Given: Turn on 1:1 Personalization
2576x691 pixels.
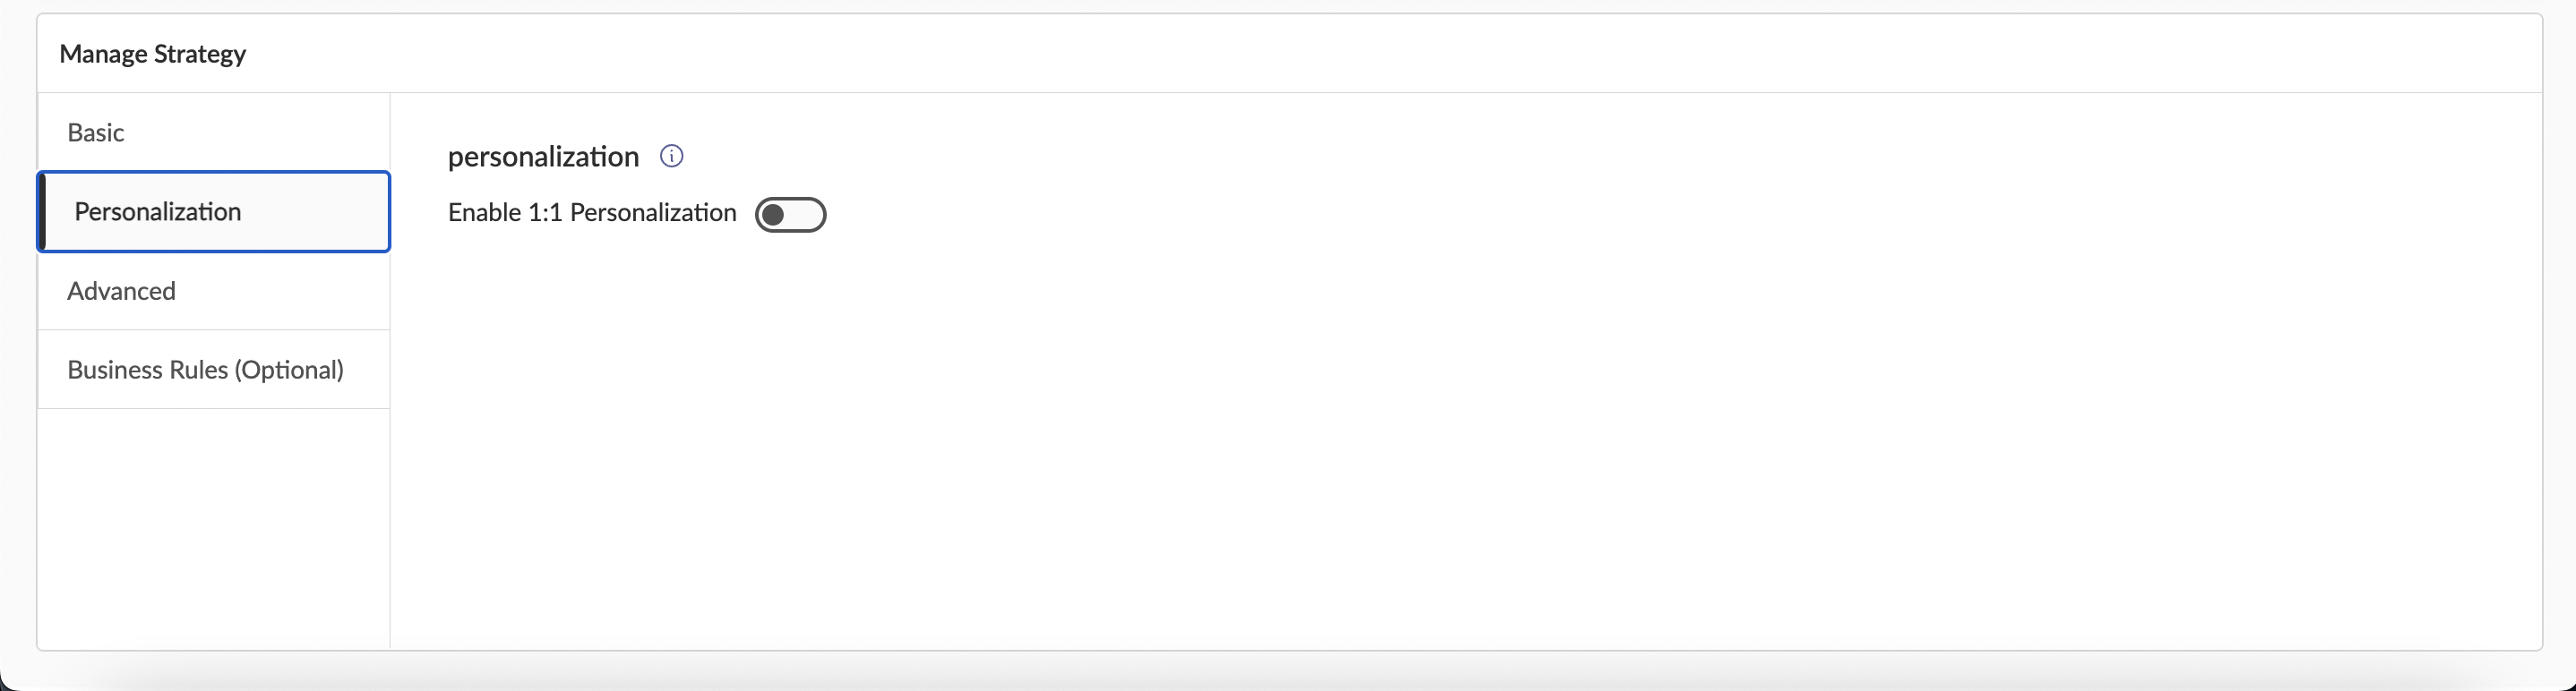Looking at the screenshot, I should tap(790, 215).
